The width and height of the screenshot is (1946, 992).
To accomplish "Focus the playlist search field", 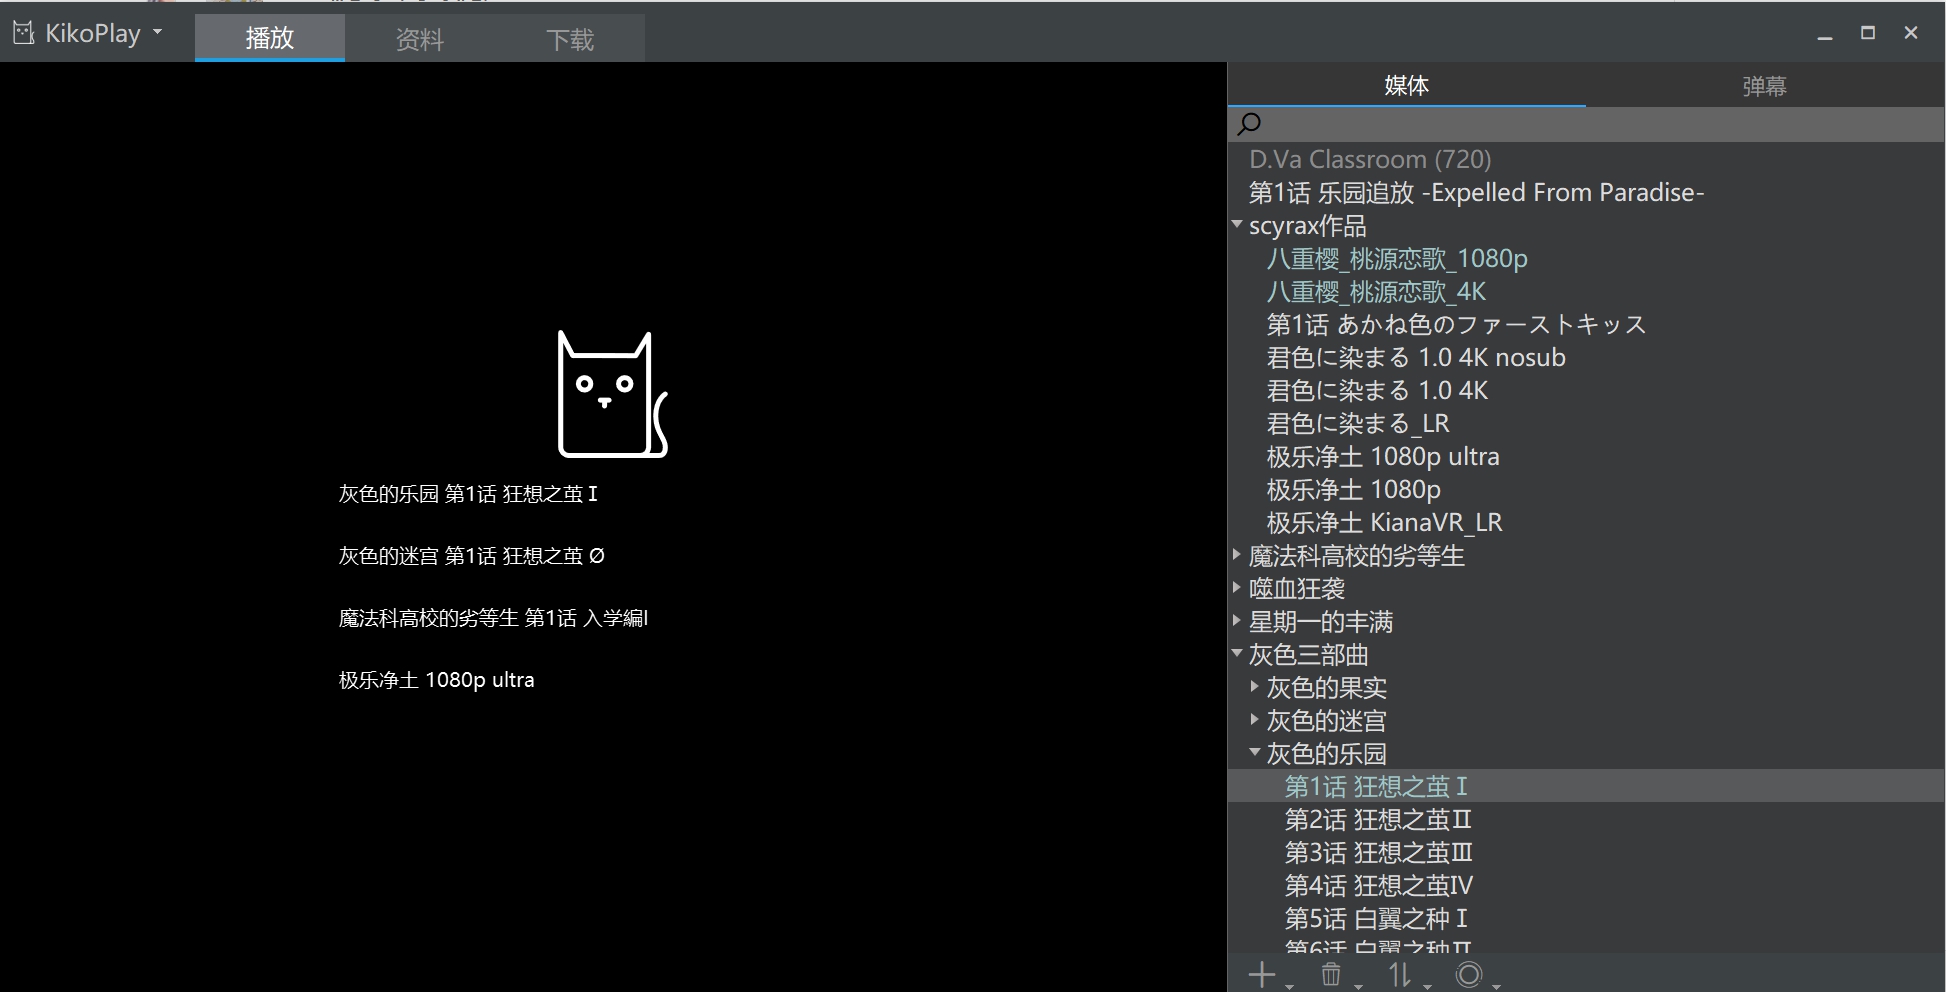I will click(x=1586, y=124).
